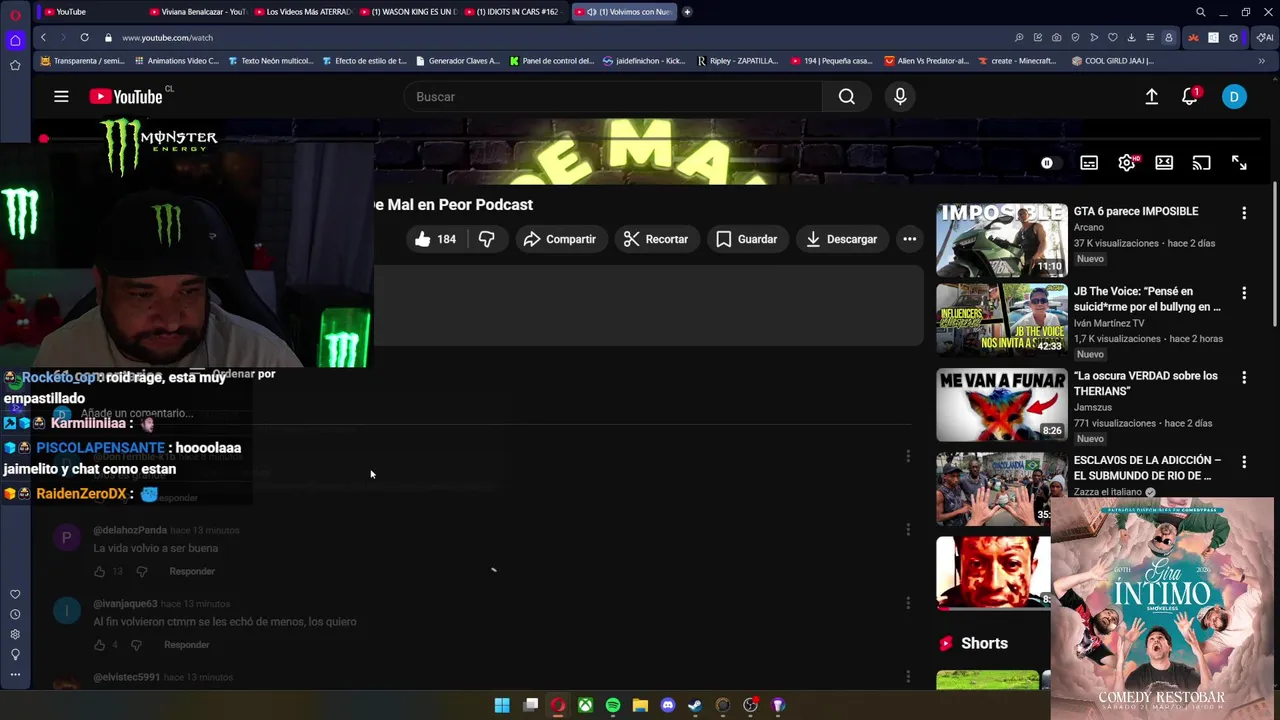Image resolution: width=1280 pixels, height=720 pixels.
Task: Open the account avatar D
Action: [1234, 97]
